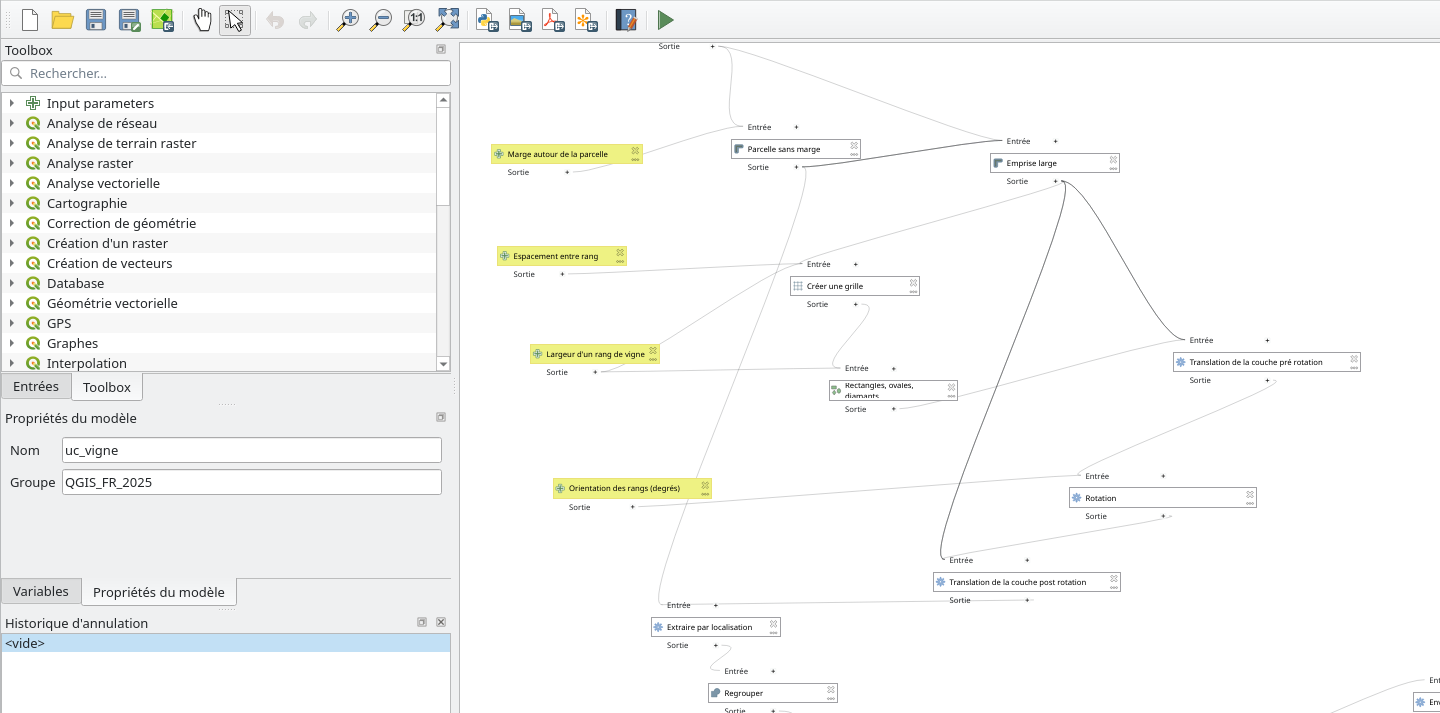Open an existing model file

(x=63, y=19)
